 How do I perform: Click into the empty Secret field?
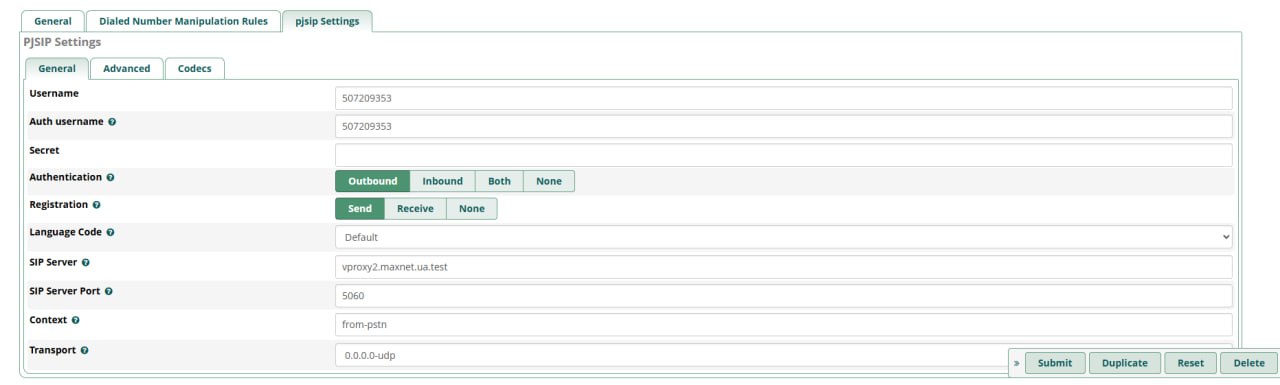784,154
